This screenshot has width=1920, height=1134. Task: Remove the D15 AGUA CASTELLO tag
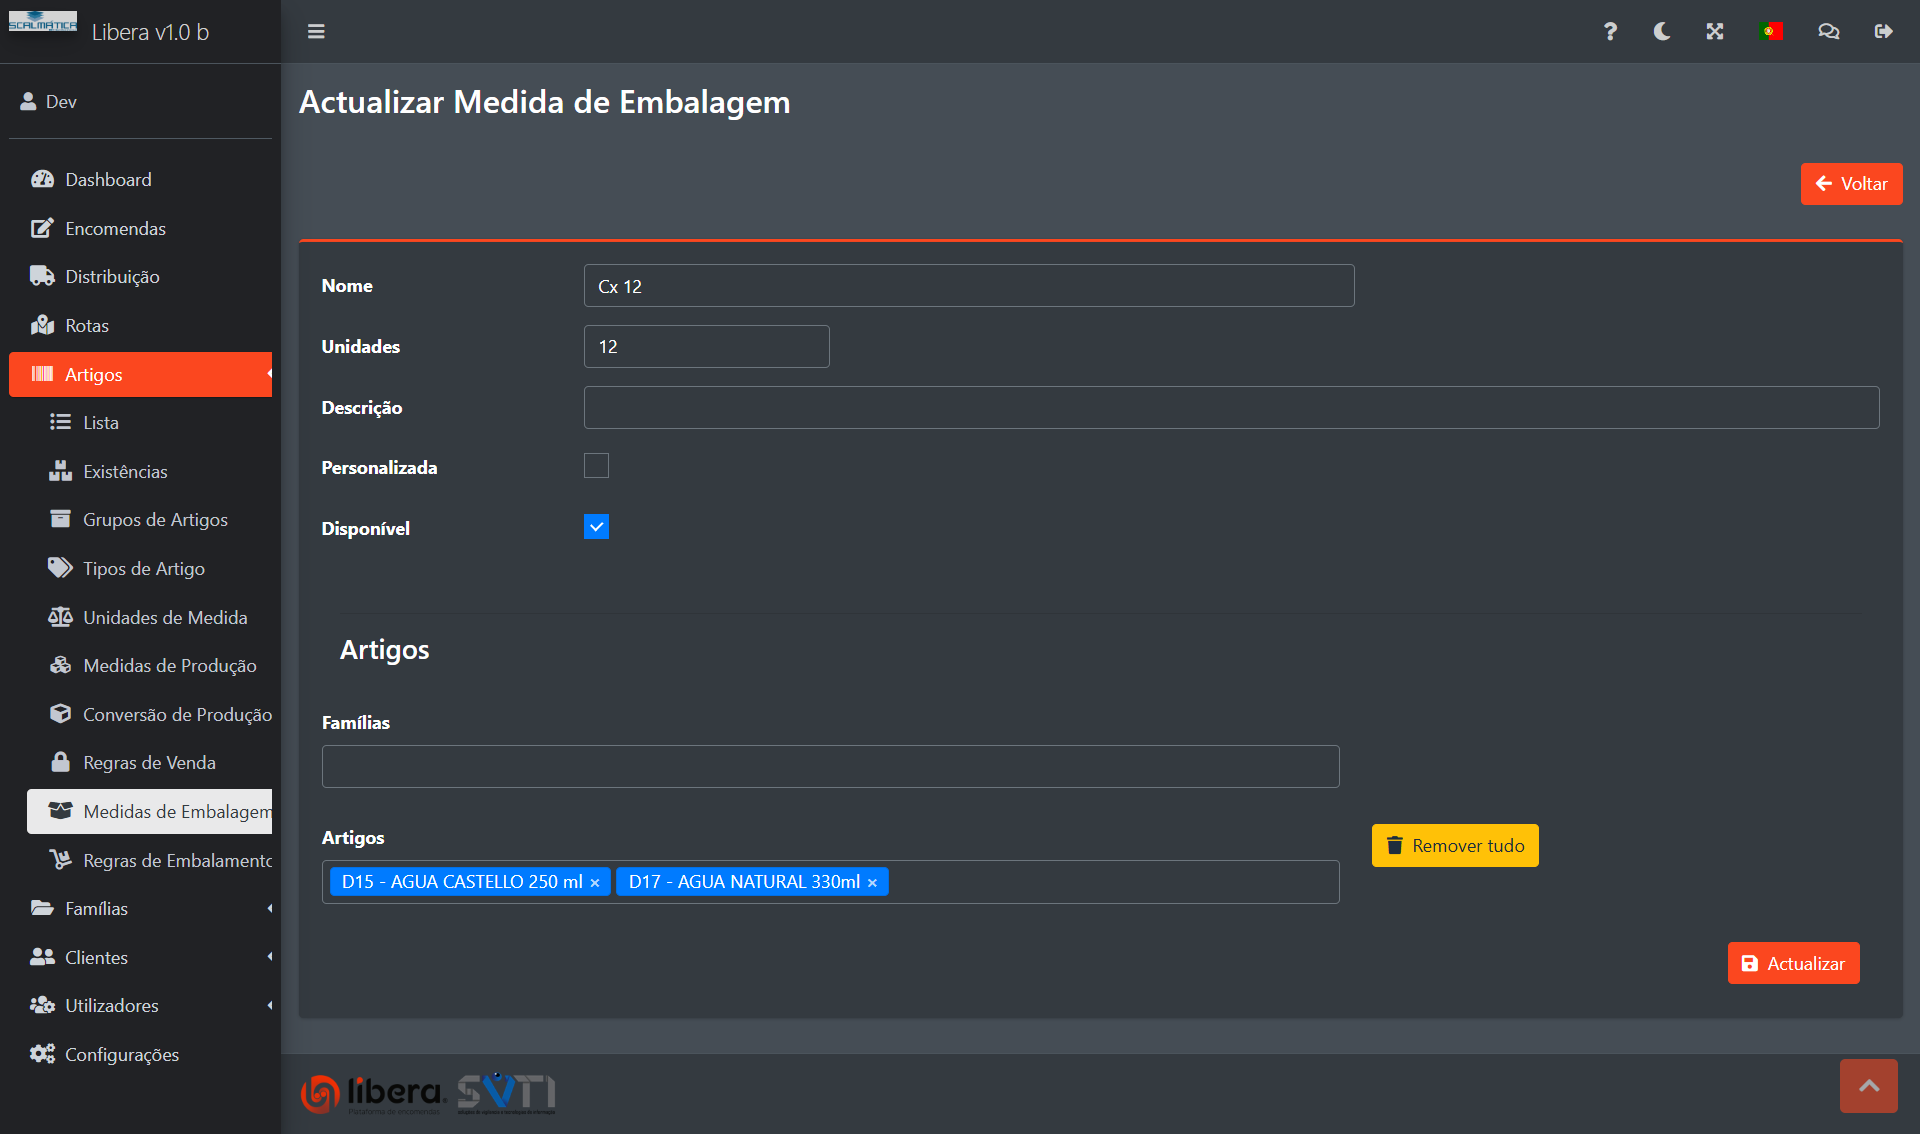coord(595,883)
